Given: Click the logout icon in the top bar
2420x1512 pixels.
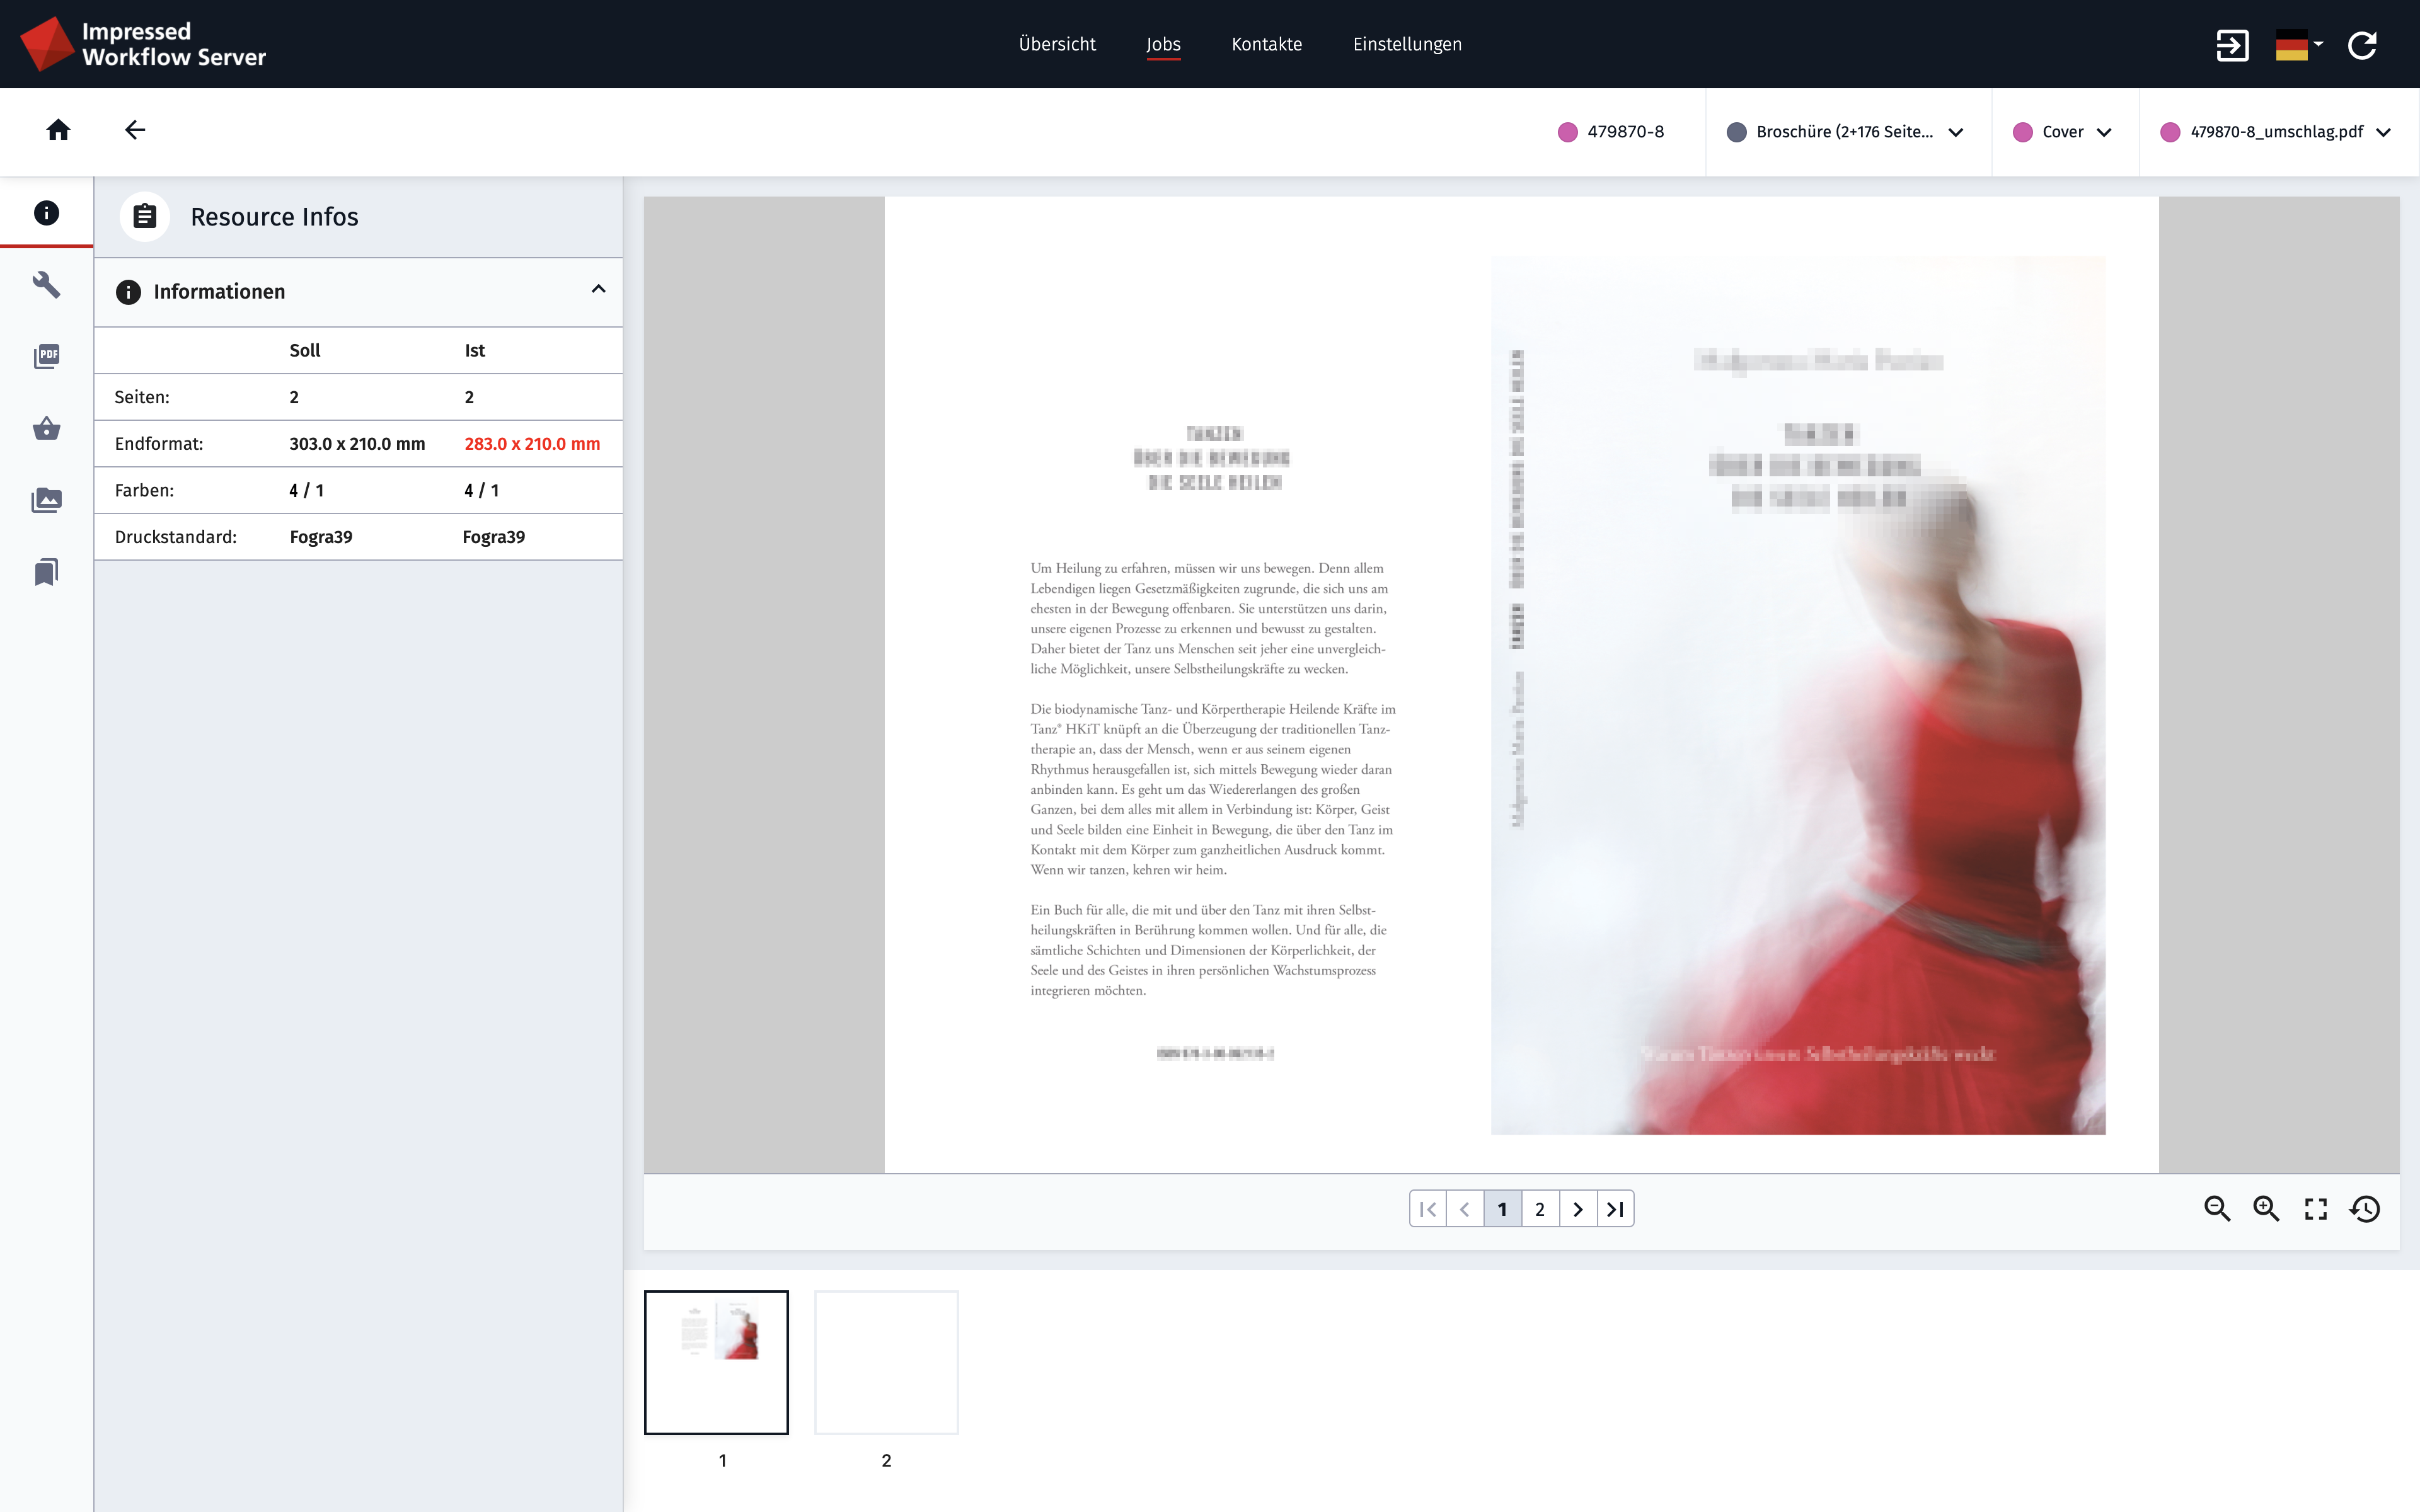Looking at the screenshot, I should (x=2233, y=44).
